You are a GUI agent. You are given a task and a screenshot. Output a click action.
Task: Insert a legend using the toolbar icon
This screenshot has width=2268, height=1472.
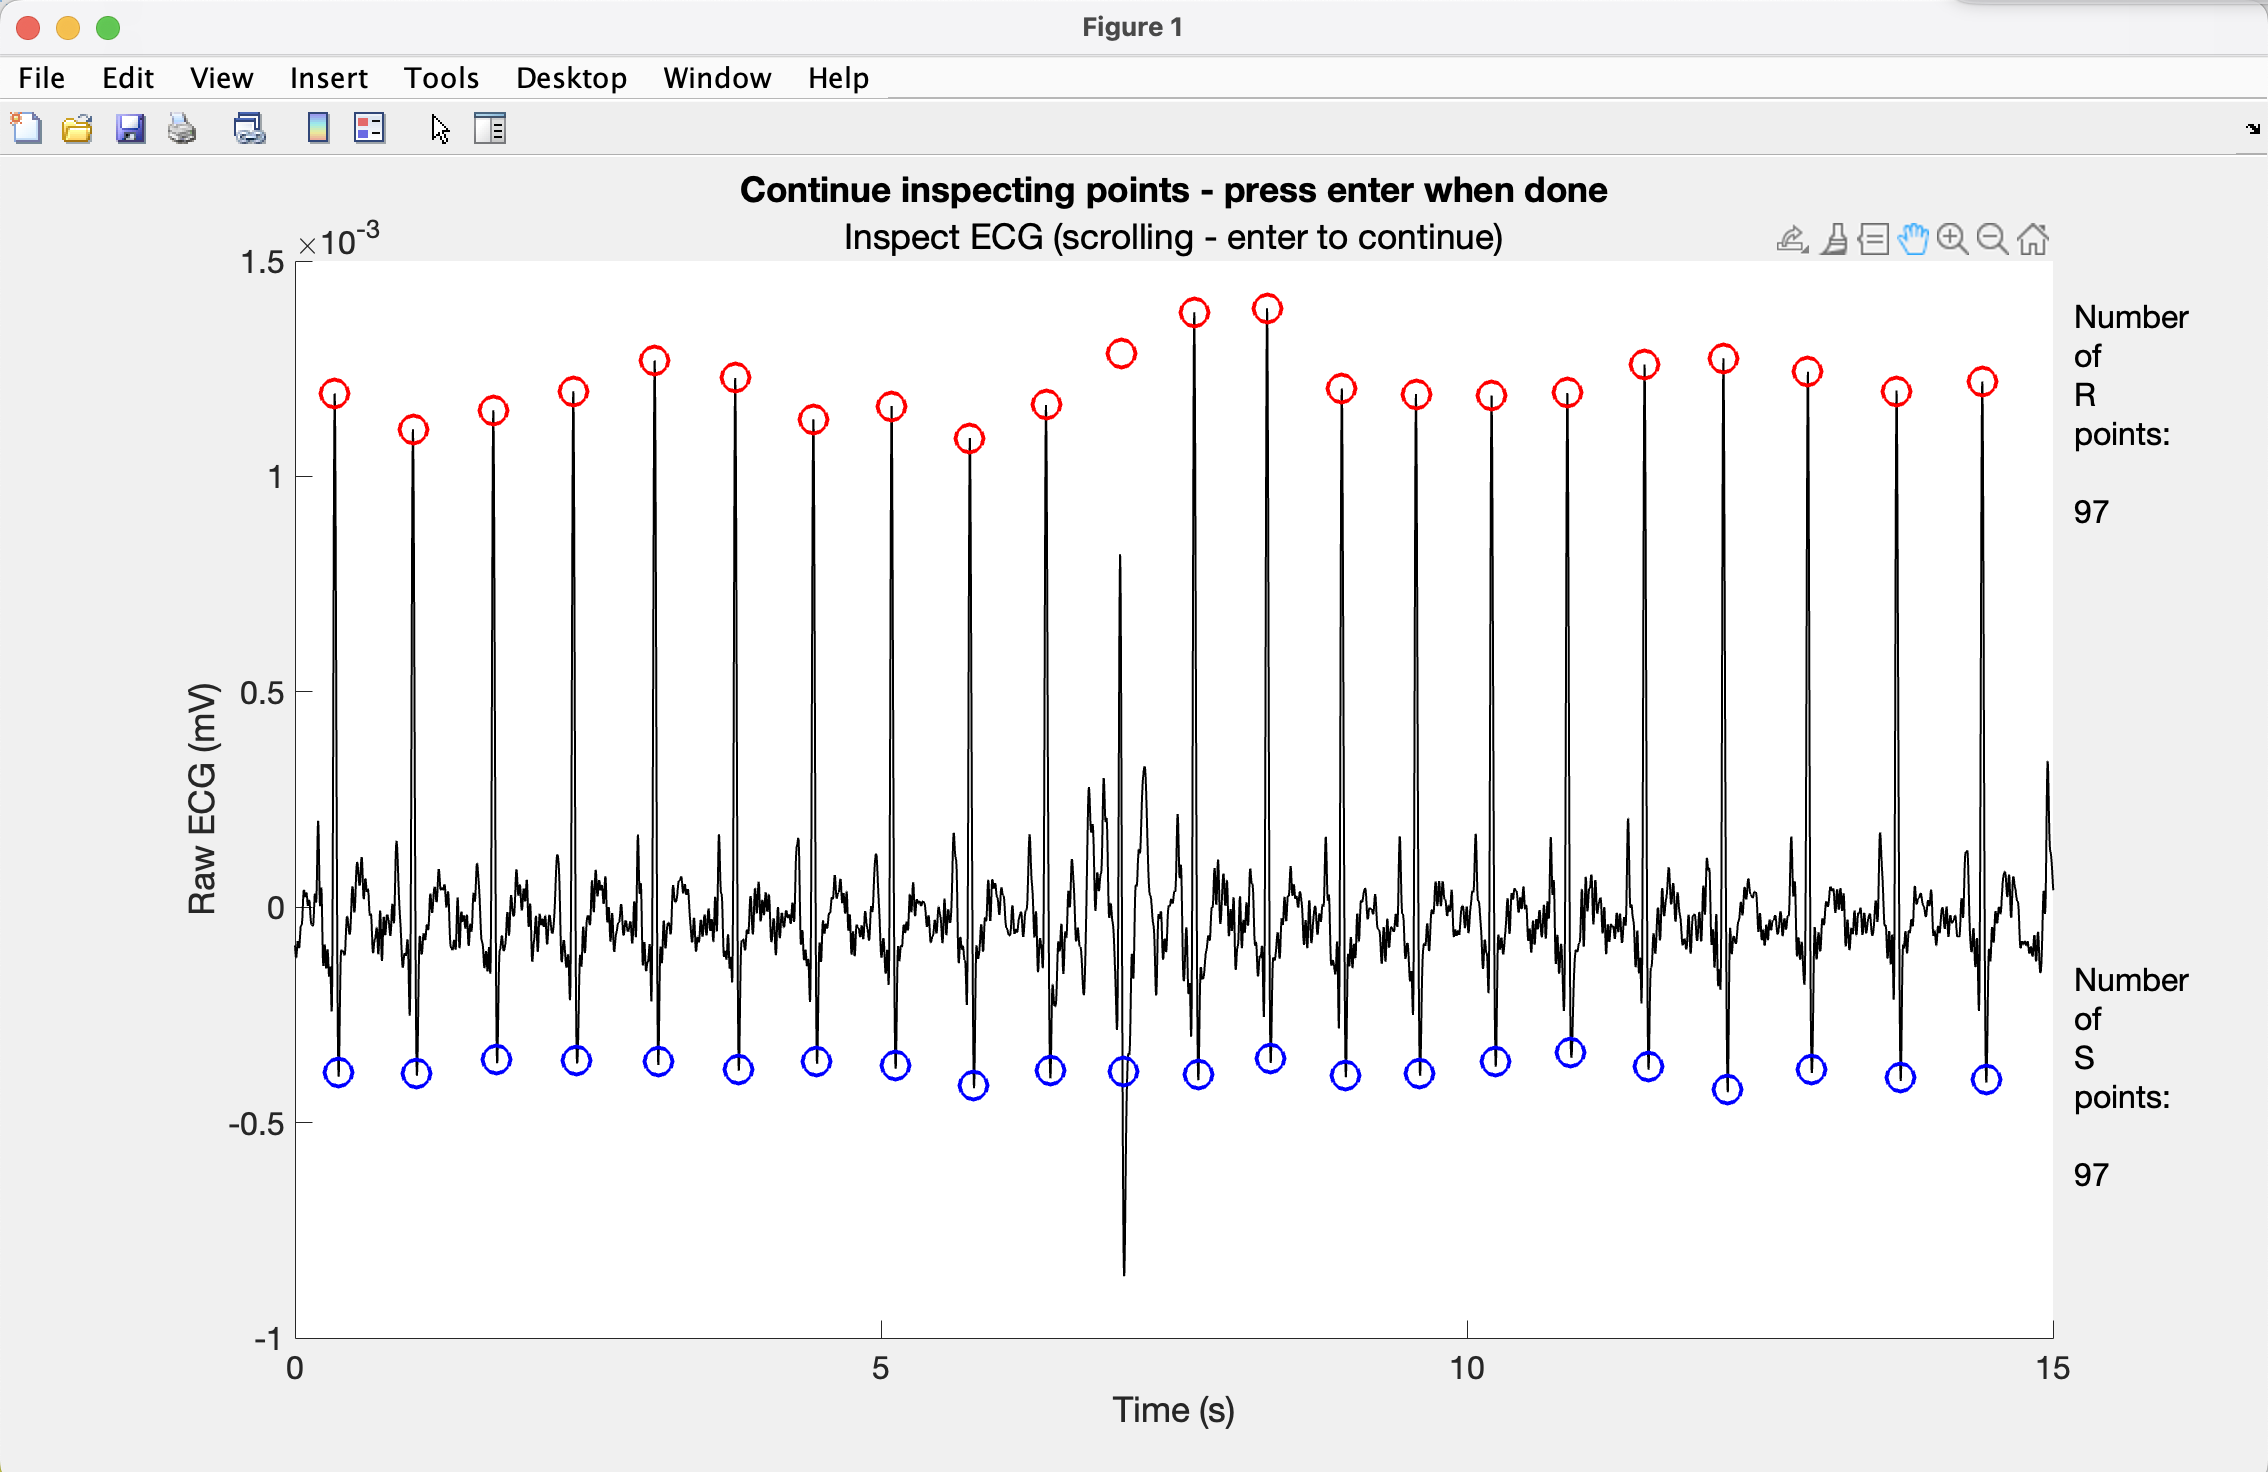(x=369, y=129)
